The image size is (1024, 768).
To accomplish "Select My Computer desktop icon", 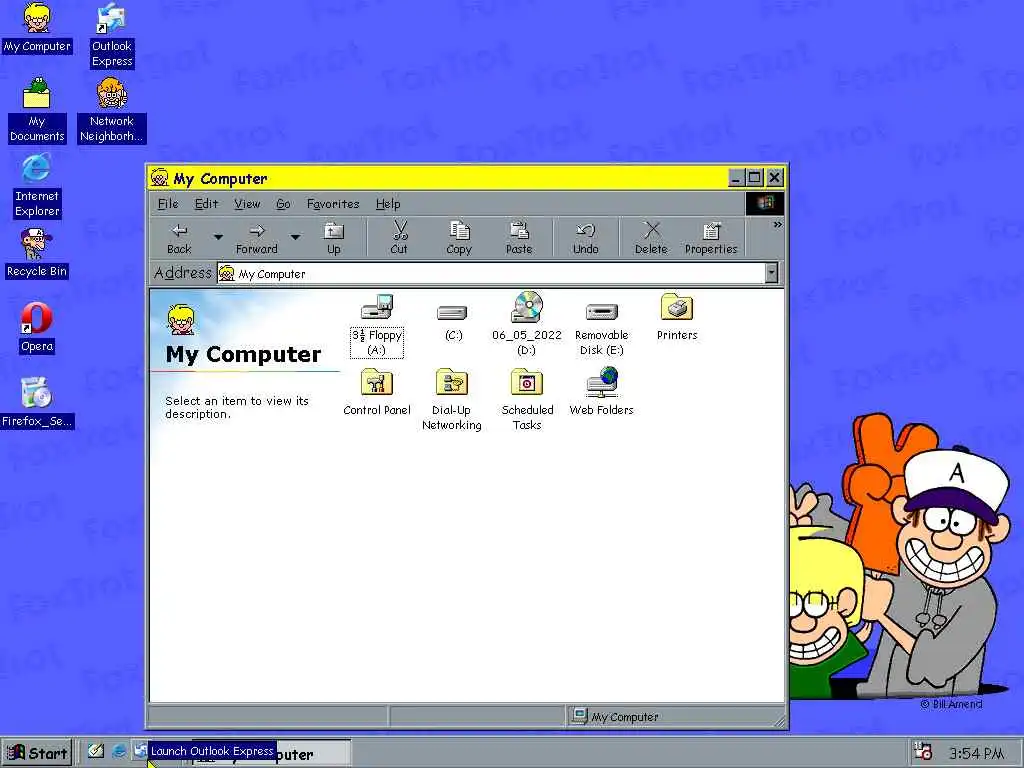I will pyautogui.click(x=37, y=28).
